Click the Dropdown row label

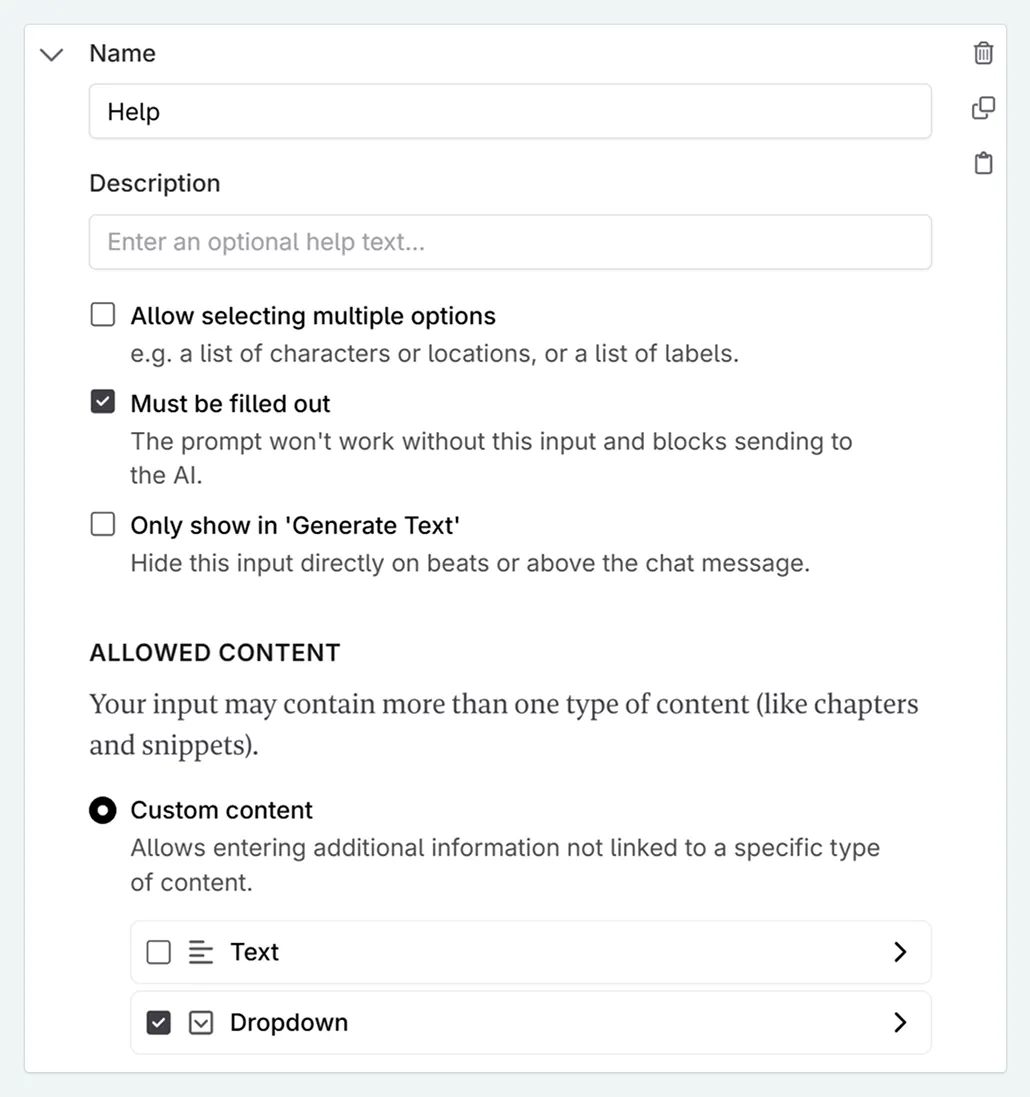point(289,1022)
